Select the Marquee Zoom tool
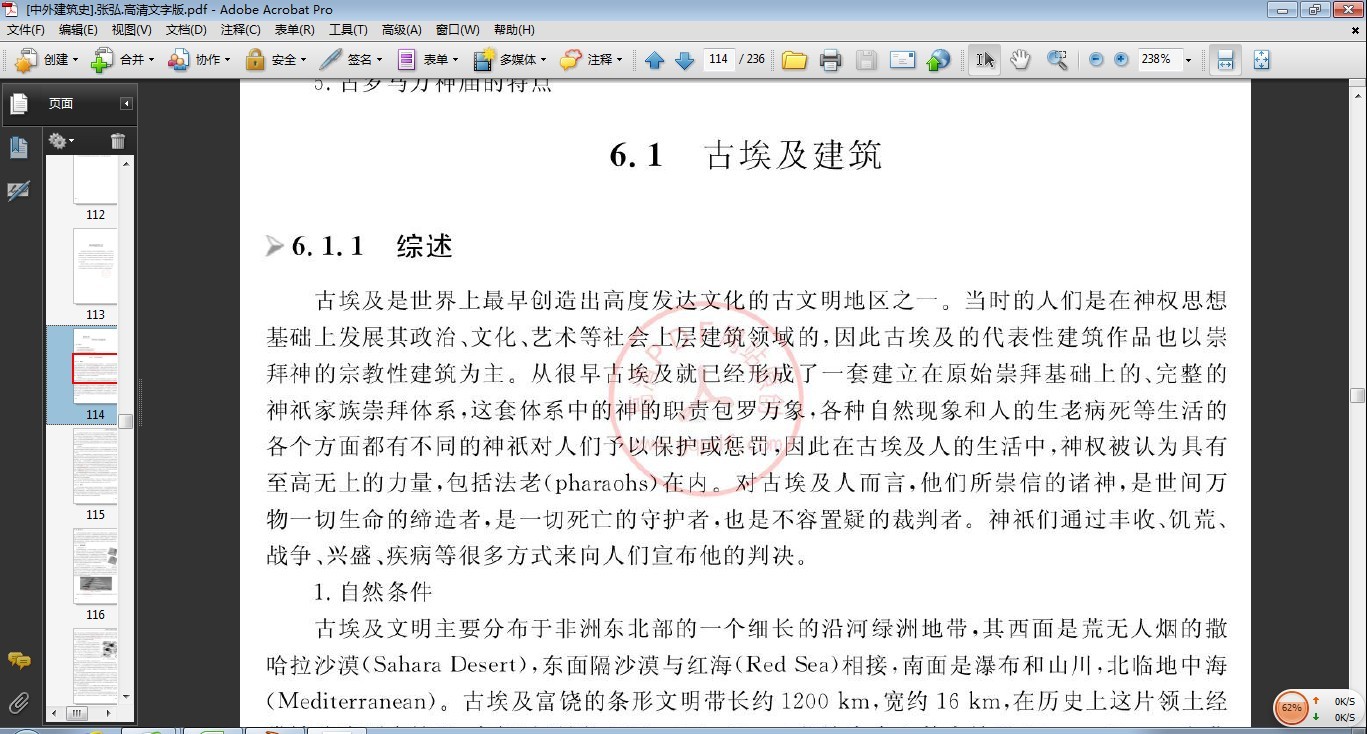 [1057, 60]
